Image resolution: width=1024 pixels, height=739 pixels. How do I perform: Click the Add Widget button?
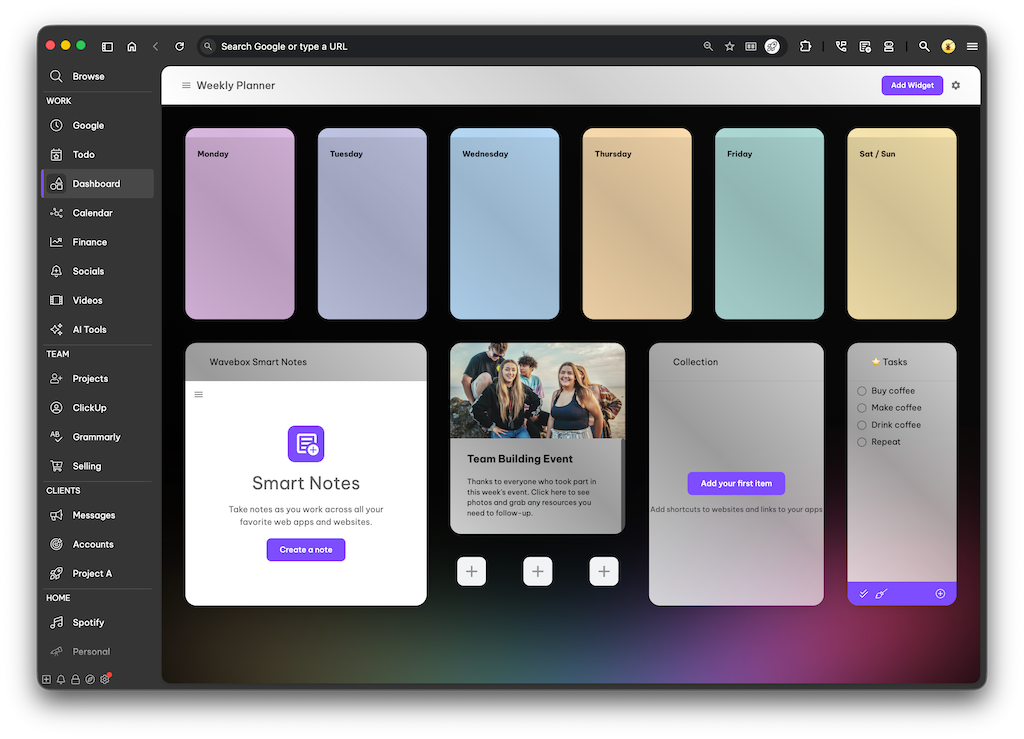click(912, 86)
